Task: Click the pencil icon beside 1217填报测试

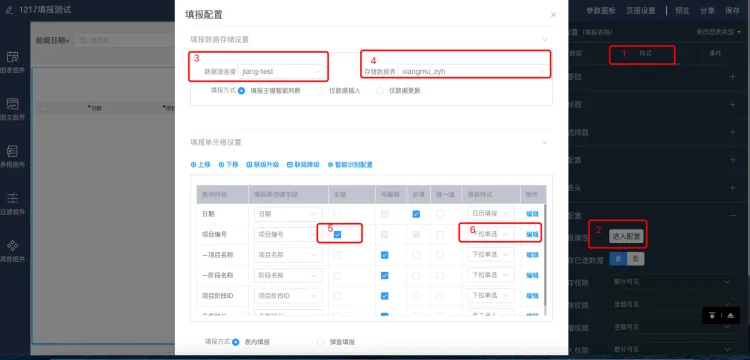Action: 9,10
